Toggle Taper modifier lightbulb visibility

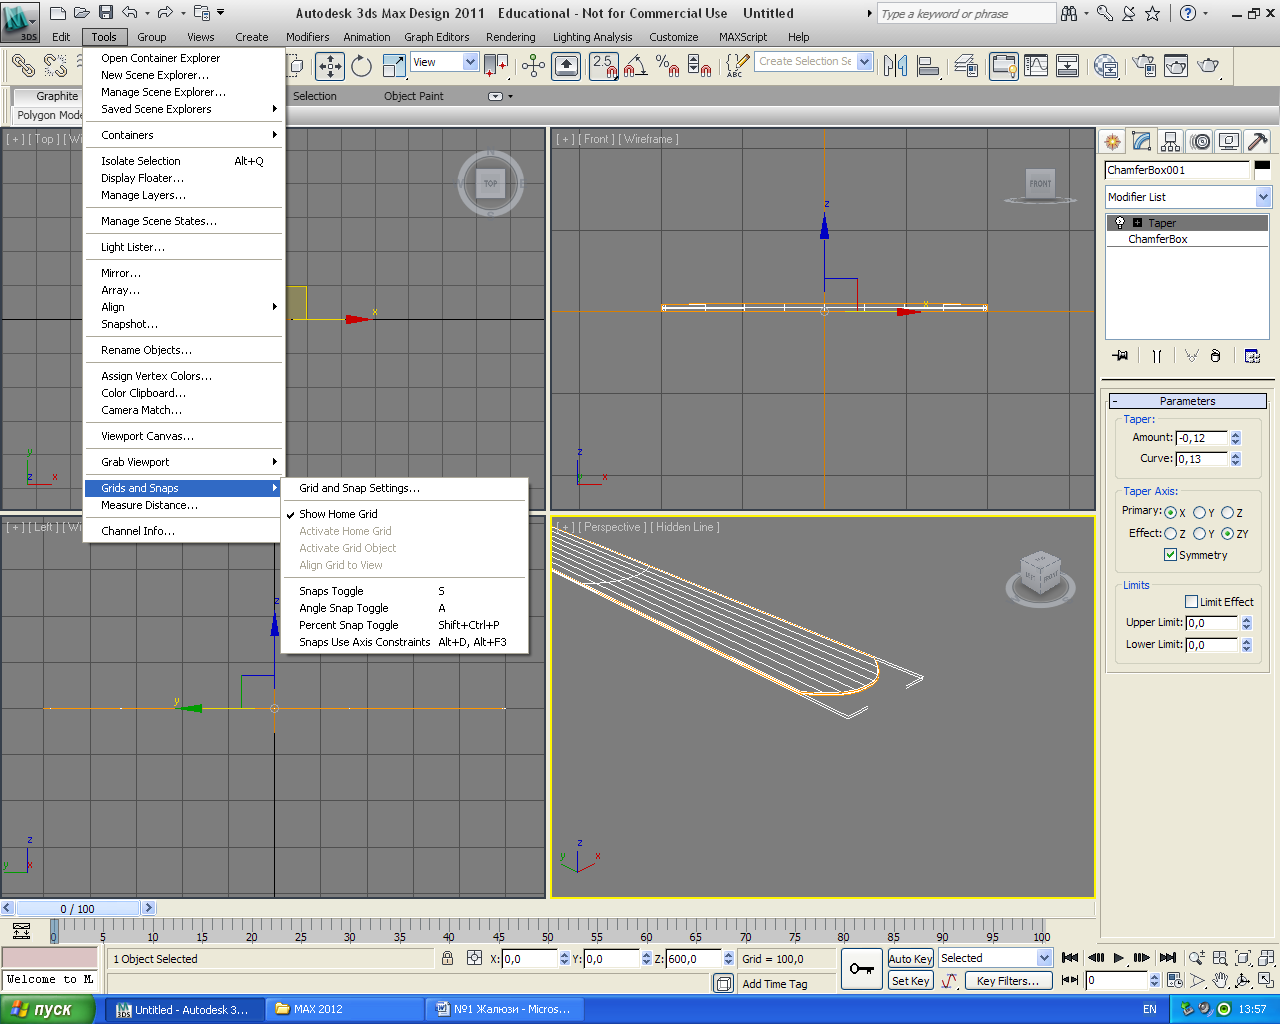1120,223
